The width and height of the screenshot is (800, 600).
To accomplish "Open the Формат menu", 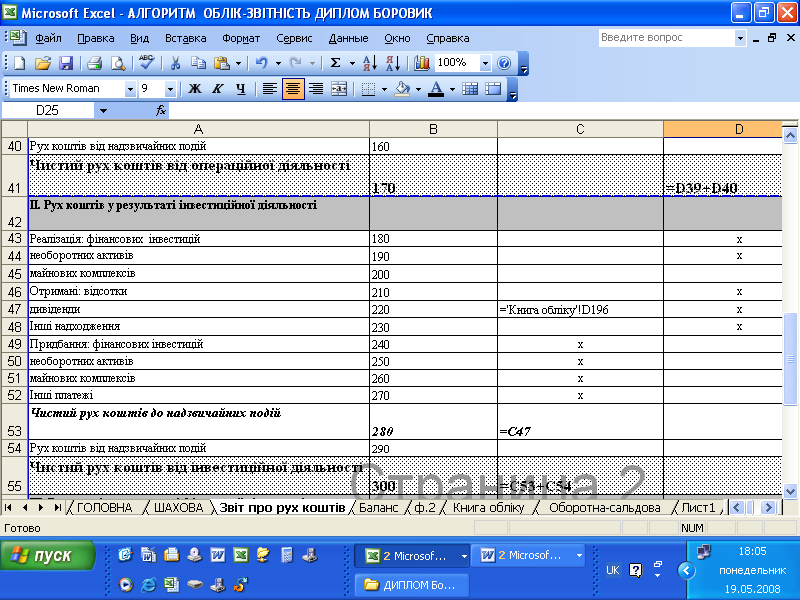I will click(241, 38).
